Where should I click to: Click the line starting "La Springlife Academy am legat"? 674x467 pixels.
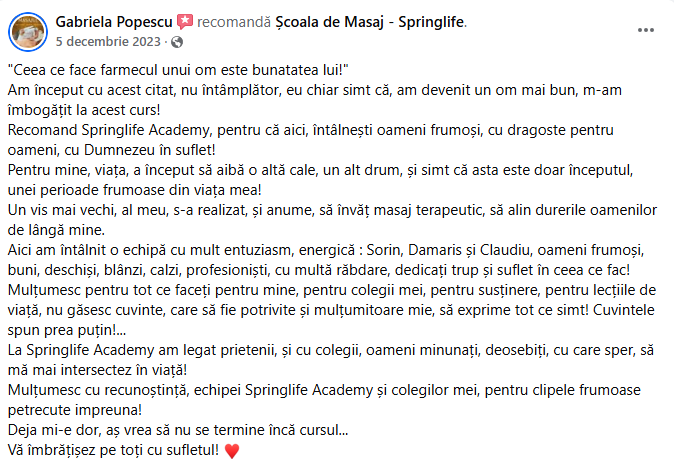click(x=300, y=349)
